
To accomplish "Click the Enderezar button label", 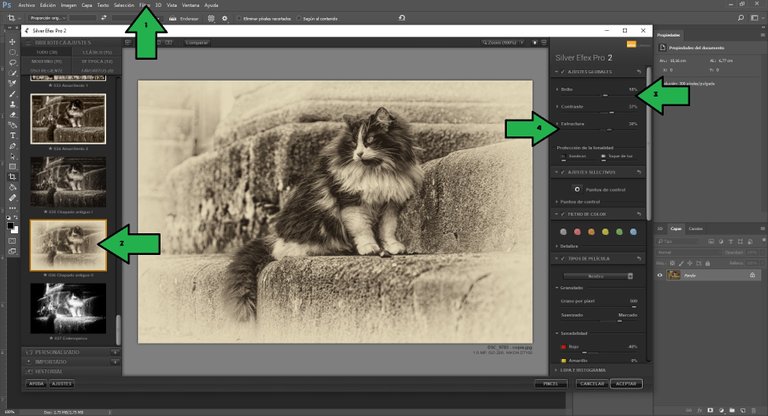I will pos(189,19).
